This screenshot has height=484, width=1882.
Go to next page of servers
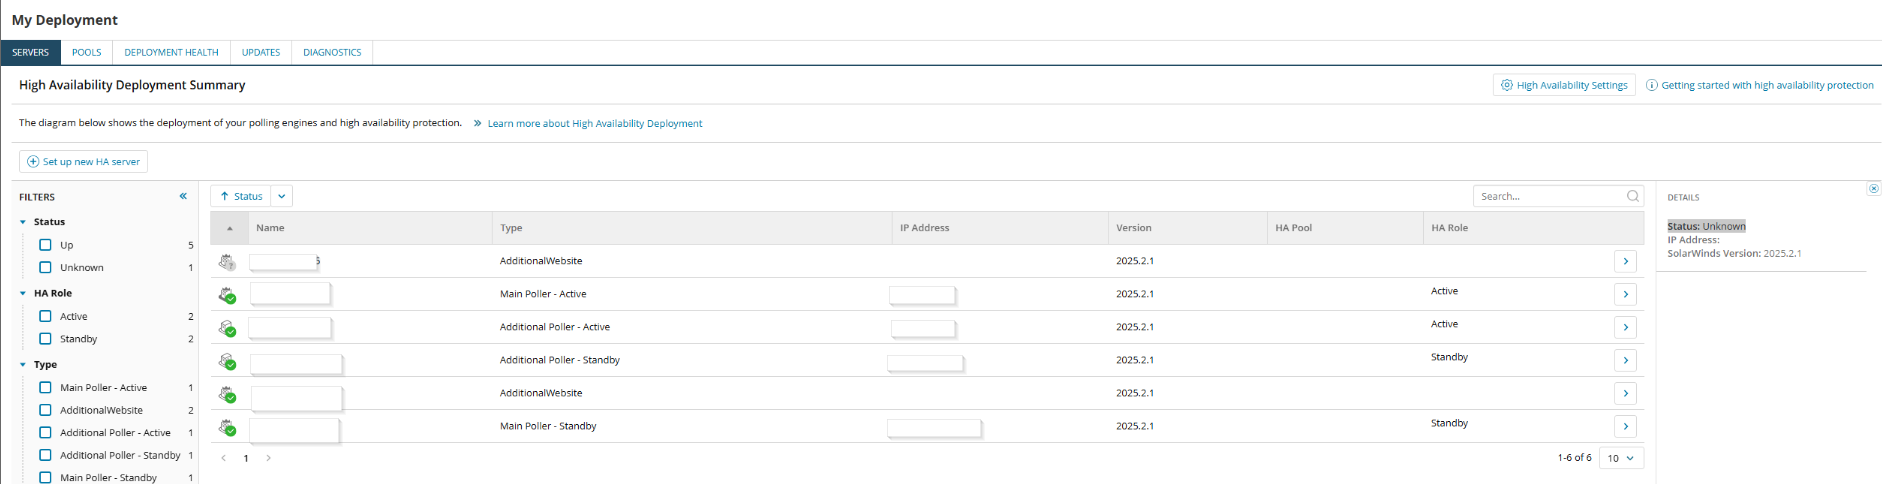pos(268,458)
